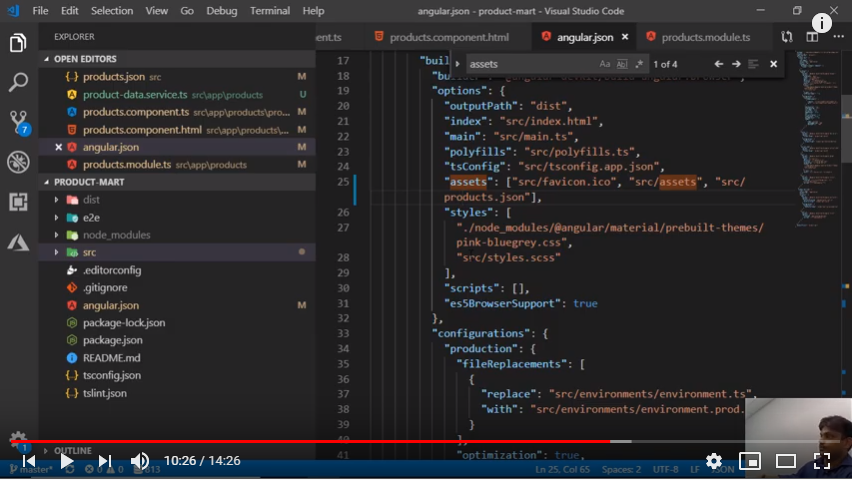Show video info card
The height and width of the screenshot is (480, 852).
822,23
